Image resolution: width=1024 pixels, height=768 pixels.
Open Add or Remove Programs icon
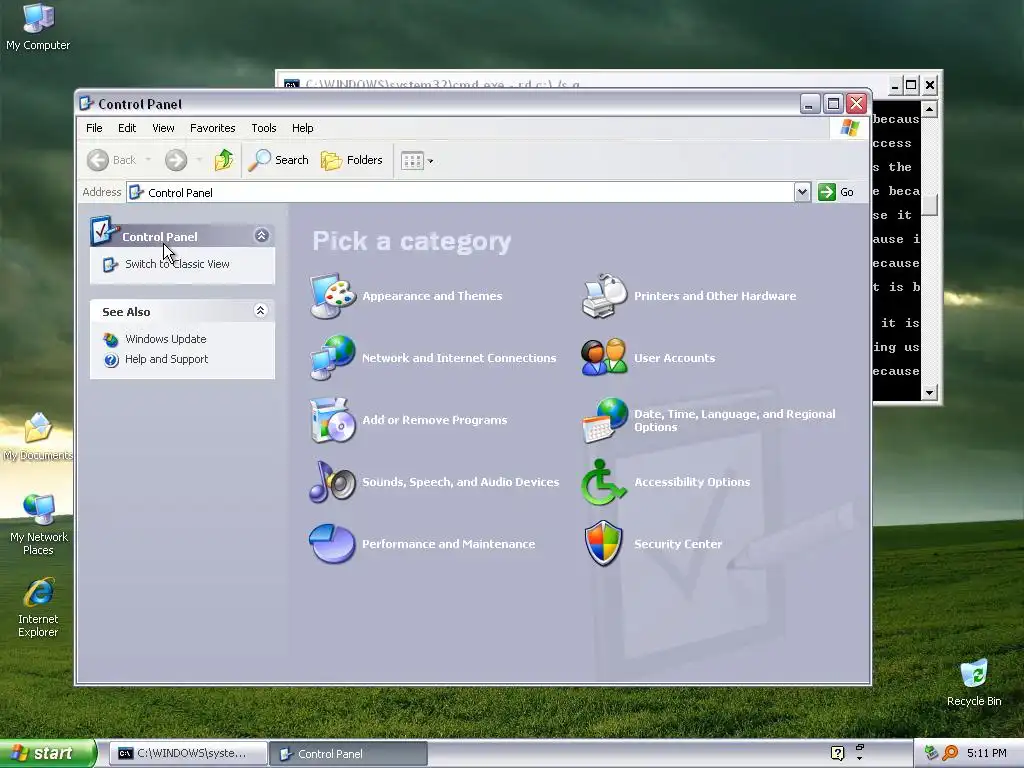[332, 420]
